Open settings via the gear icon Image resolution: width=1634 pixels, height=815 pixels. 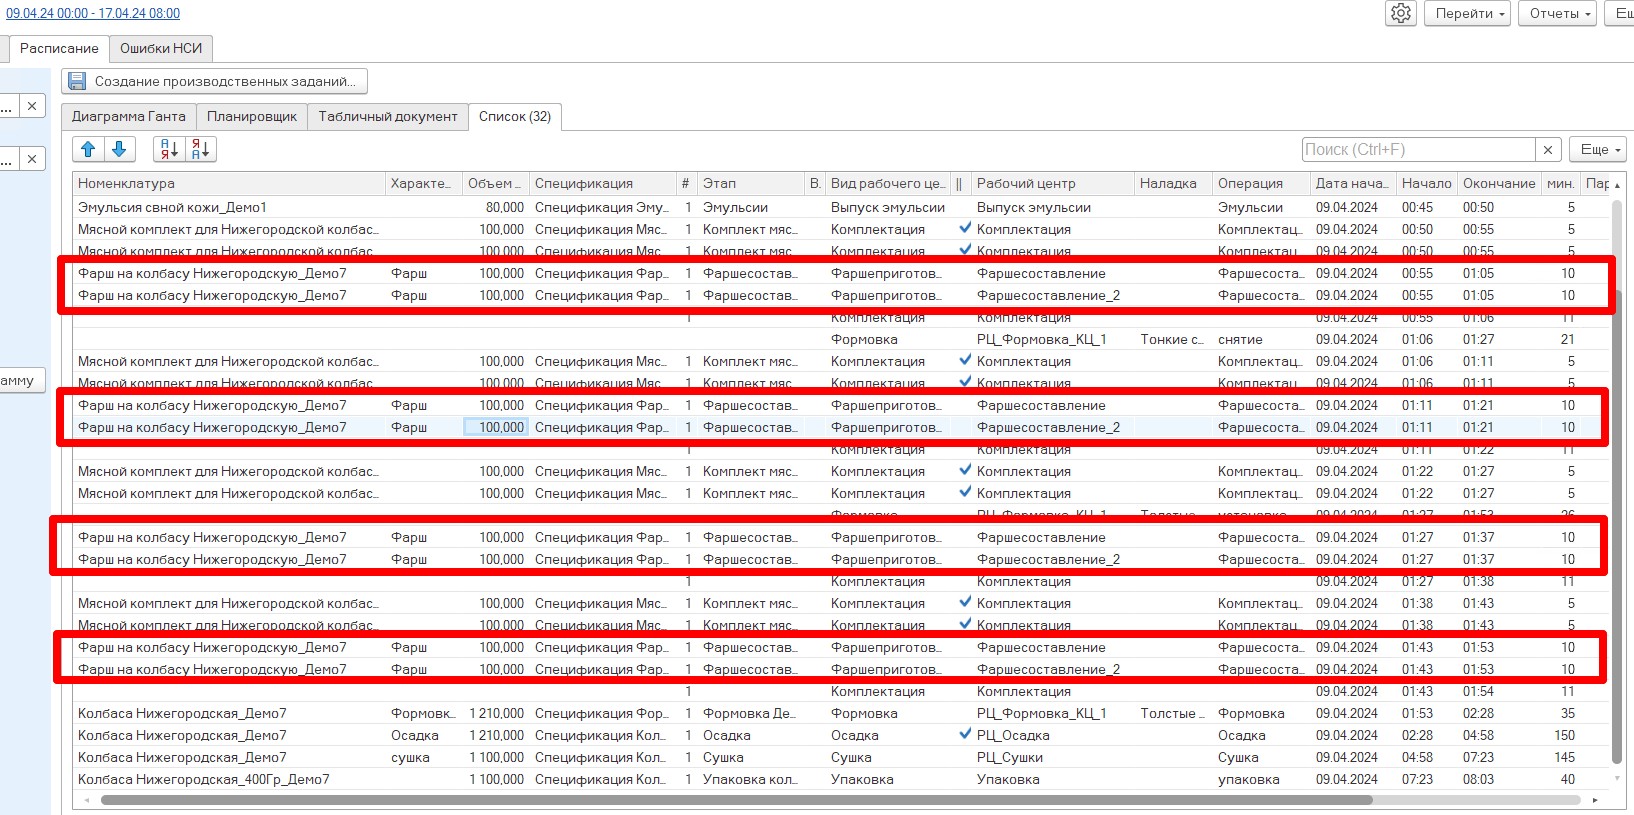pyautogui.click(x=1401, y=13)
